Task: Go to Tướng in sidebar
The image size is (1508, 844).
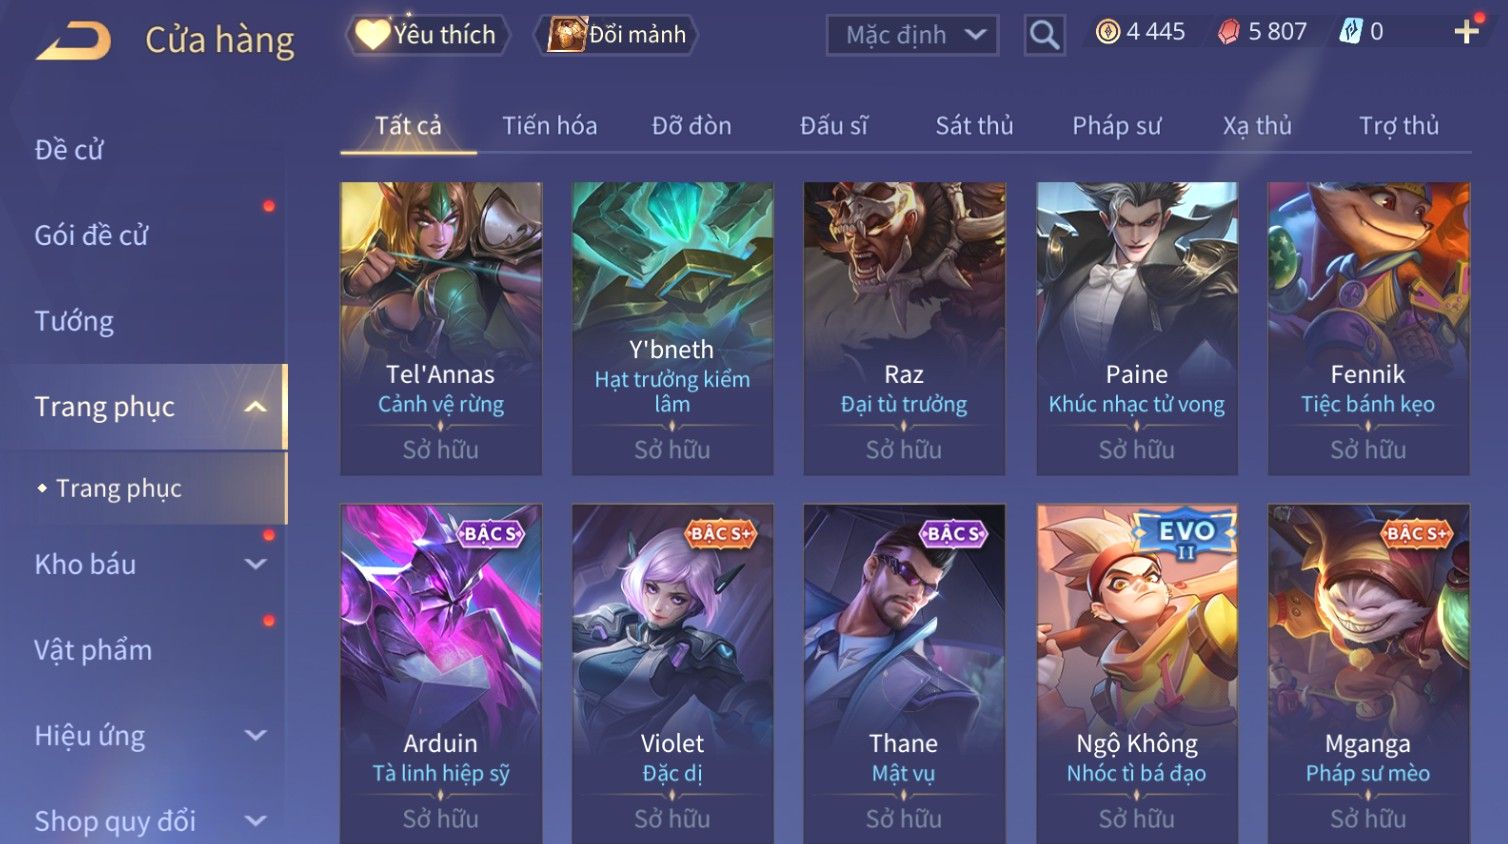Action: [74, 321]
